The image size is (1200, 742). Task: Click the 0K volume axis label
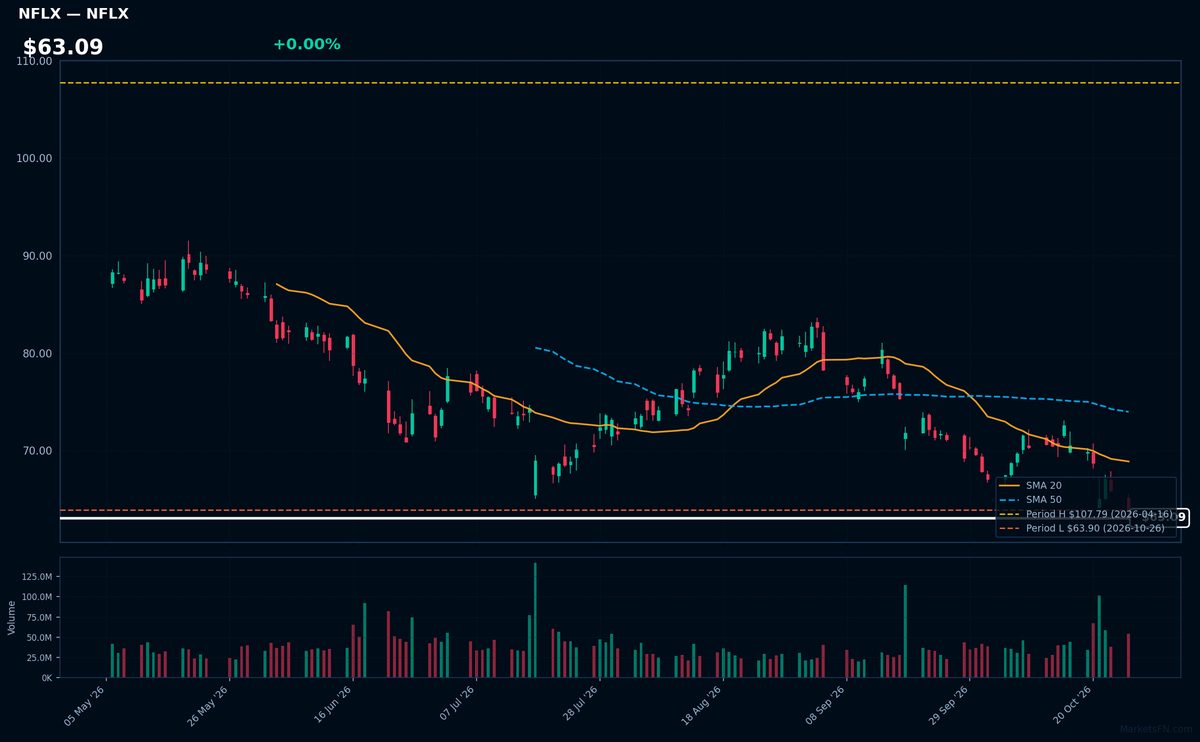point(46,678)
